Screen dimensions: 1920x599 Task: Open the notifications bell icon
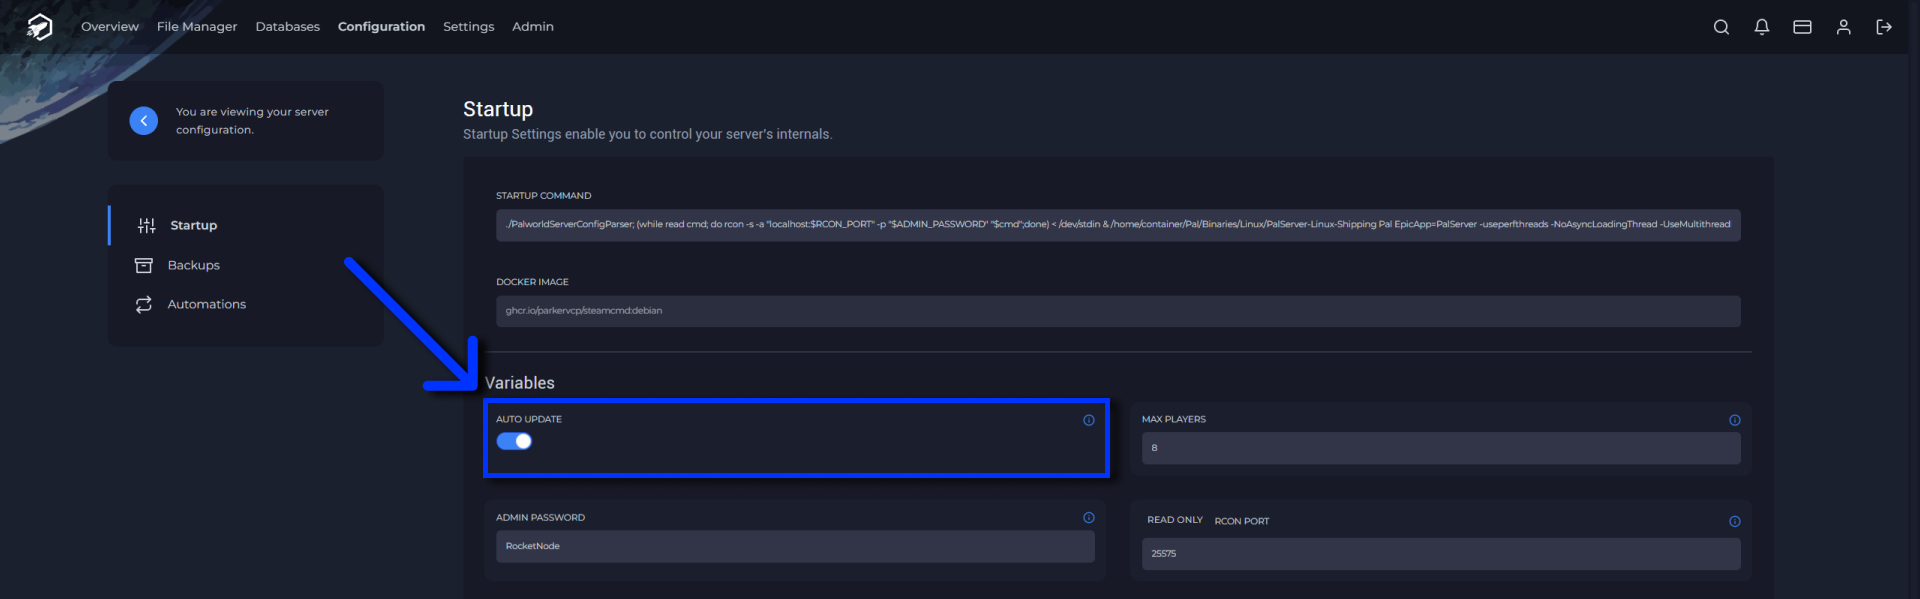(1762, 27)
